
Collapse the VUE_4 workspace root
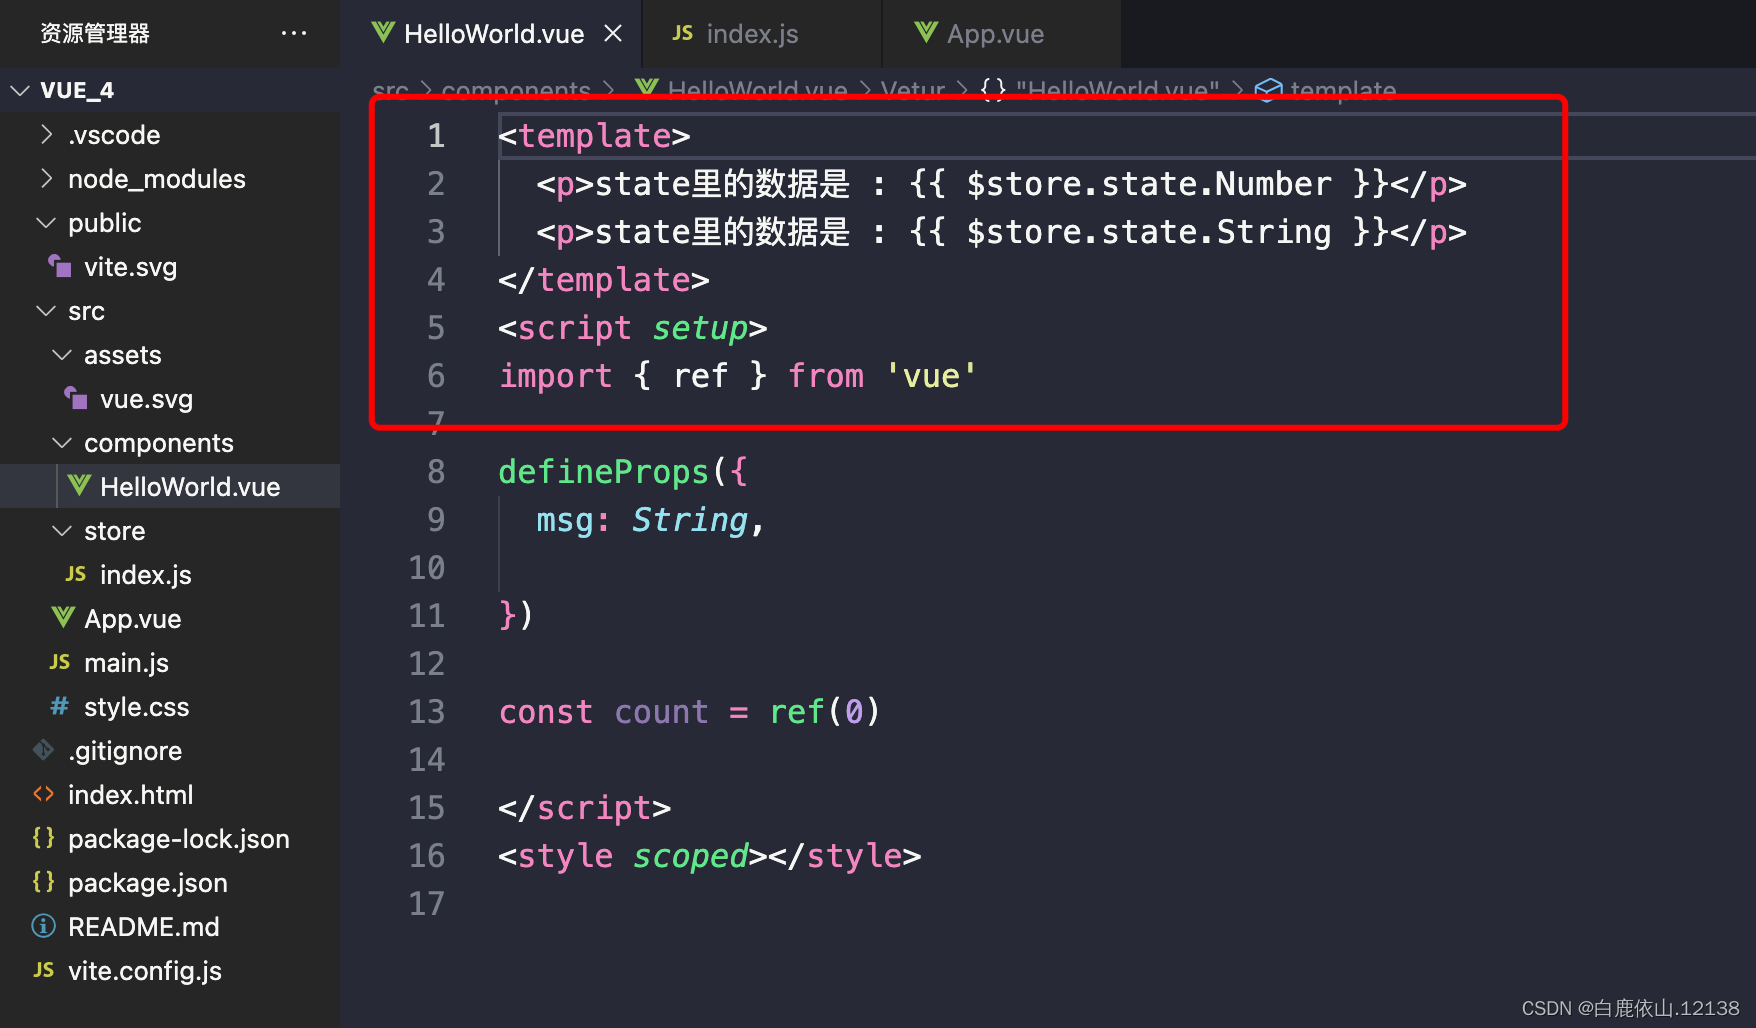click(x=20, y=90)
